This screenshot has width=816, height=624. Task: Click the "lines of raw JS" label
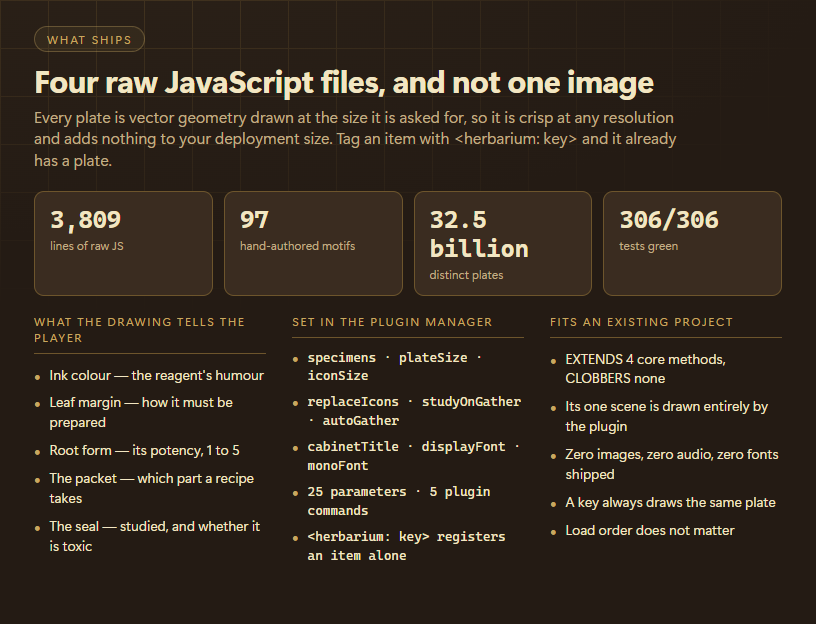[x=87, y=246]
